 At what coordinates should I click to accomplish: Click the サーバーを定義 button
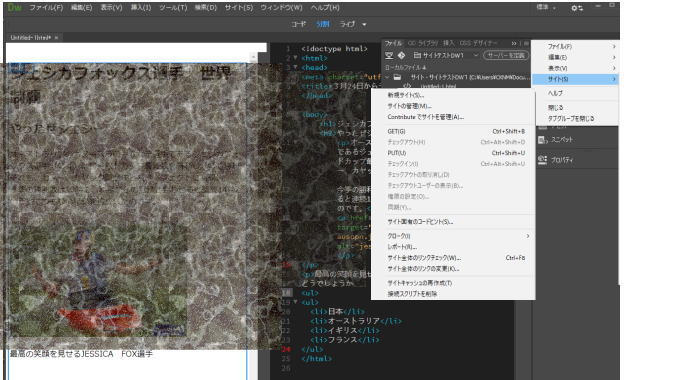point(506,55)
